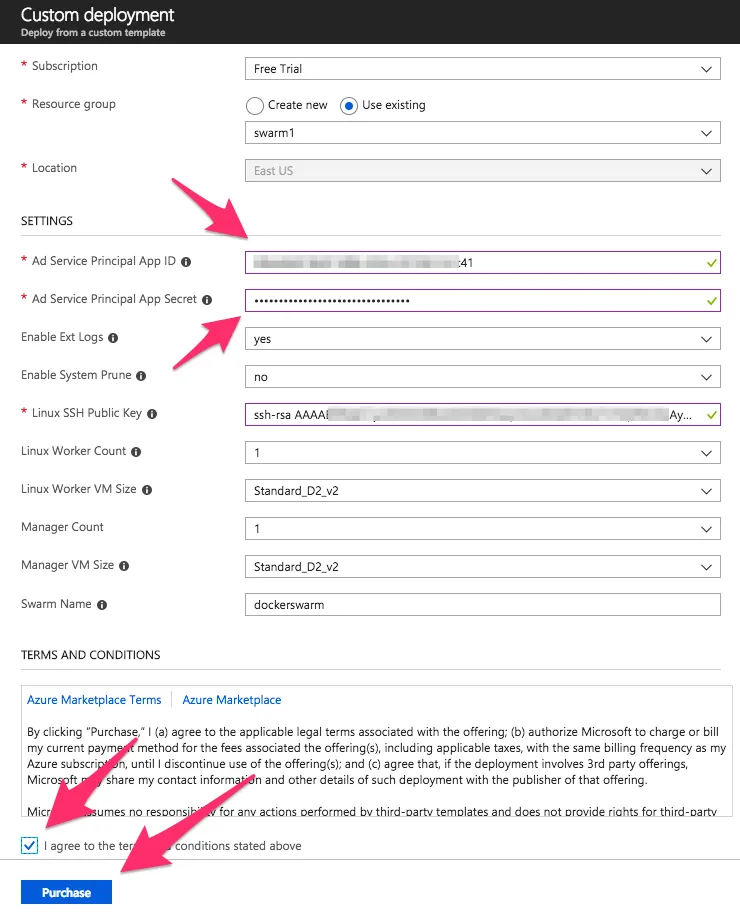View info for Linux Worker Count
Screen dimensions: 740x916
pos(136,452)
